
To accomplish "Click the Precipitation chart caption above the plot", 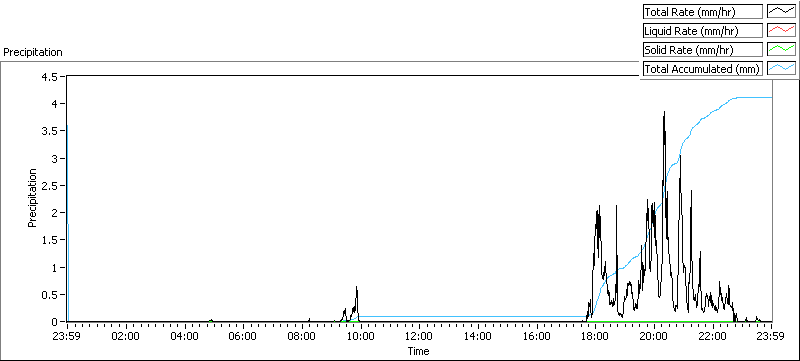I will (x=33, y=52).
